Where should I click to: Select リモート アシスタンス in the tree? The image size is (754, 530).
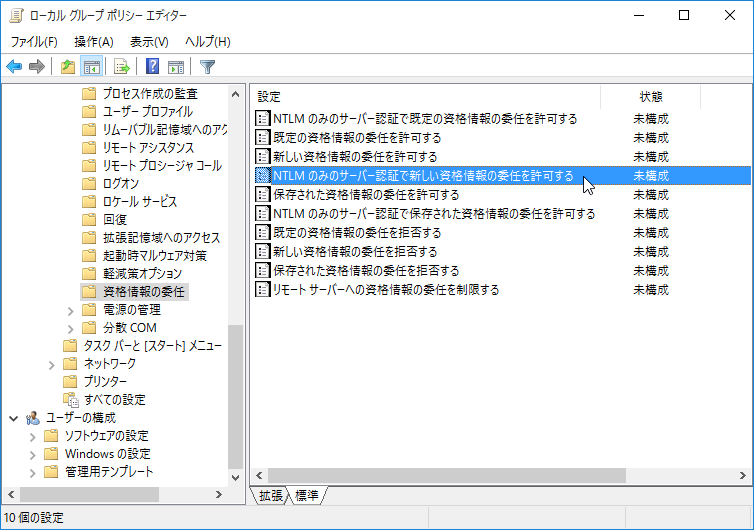(148, 147)
